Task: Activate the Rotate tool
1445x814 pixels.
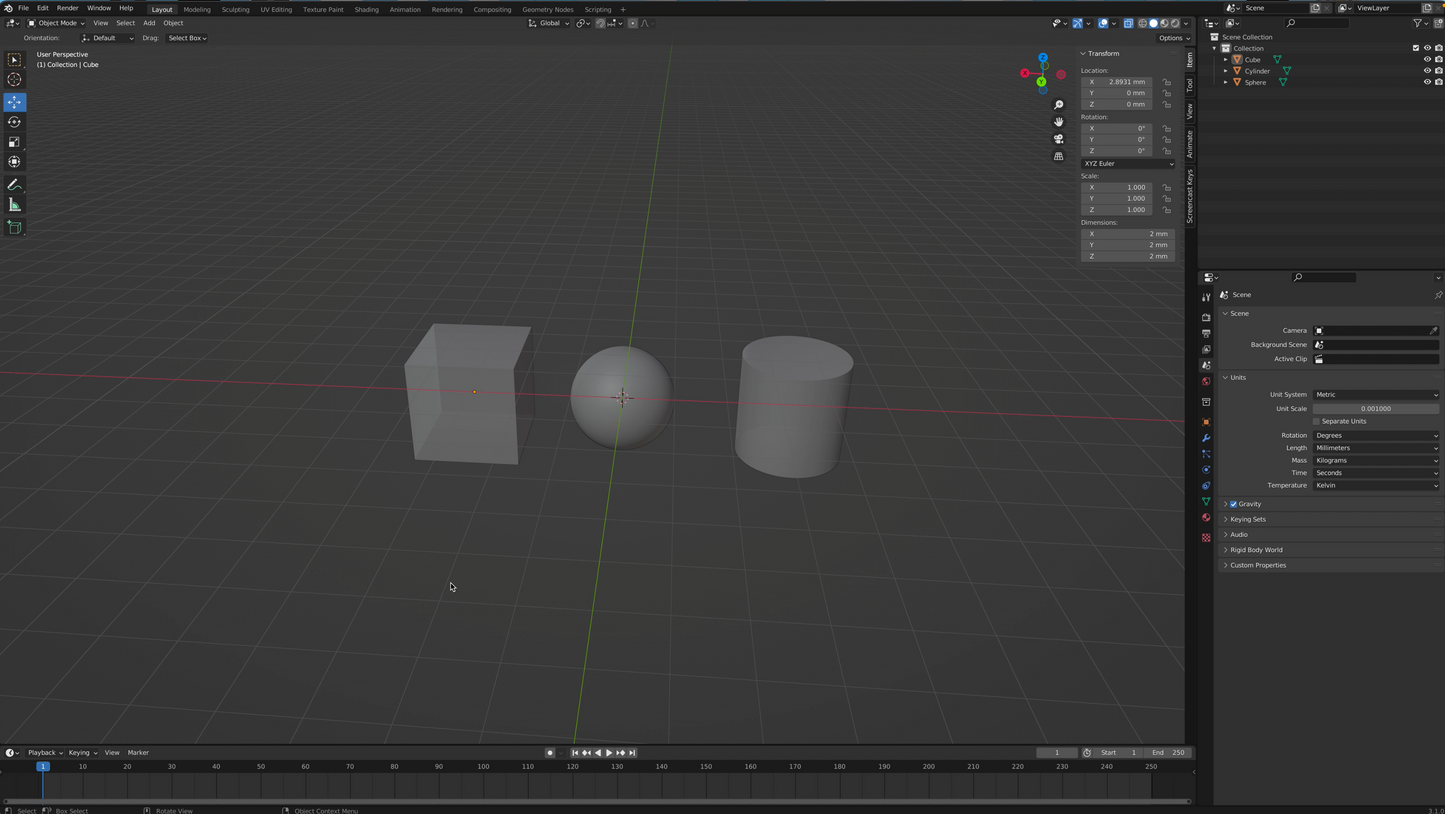Action: point(14,122)
